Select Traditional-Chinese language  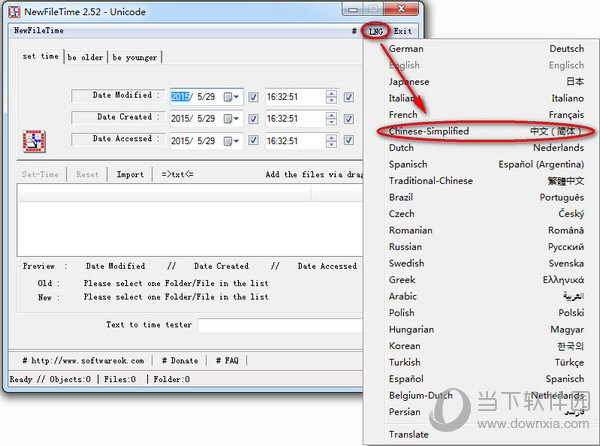point(486,181)
